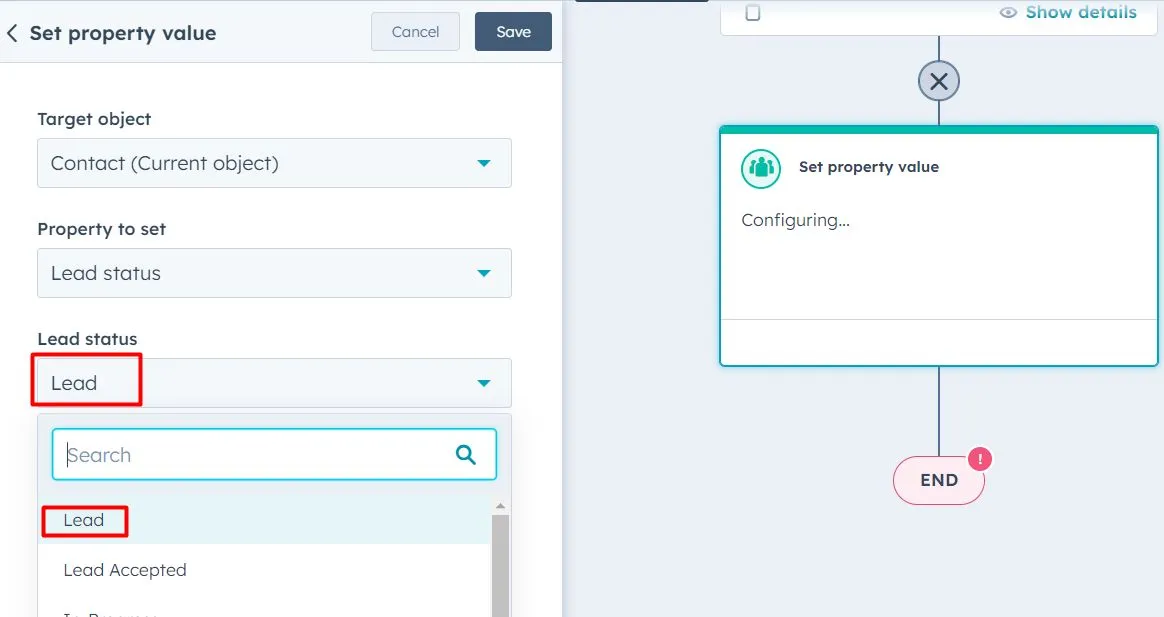The image size is (1164, 617).
Task: Click the dropdown list scrollbar
Action: click(500, 566)
